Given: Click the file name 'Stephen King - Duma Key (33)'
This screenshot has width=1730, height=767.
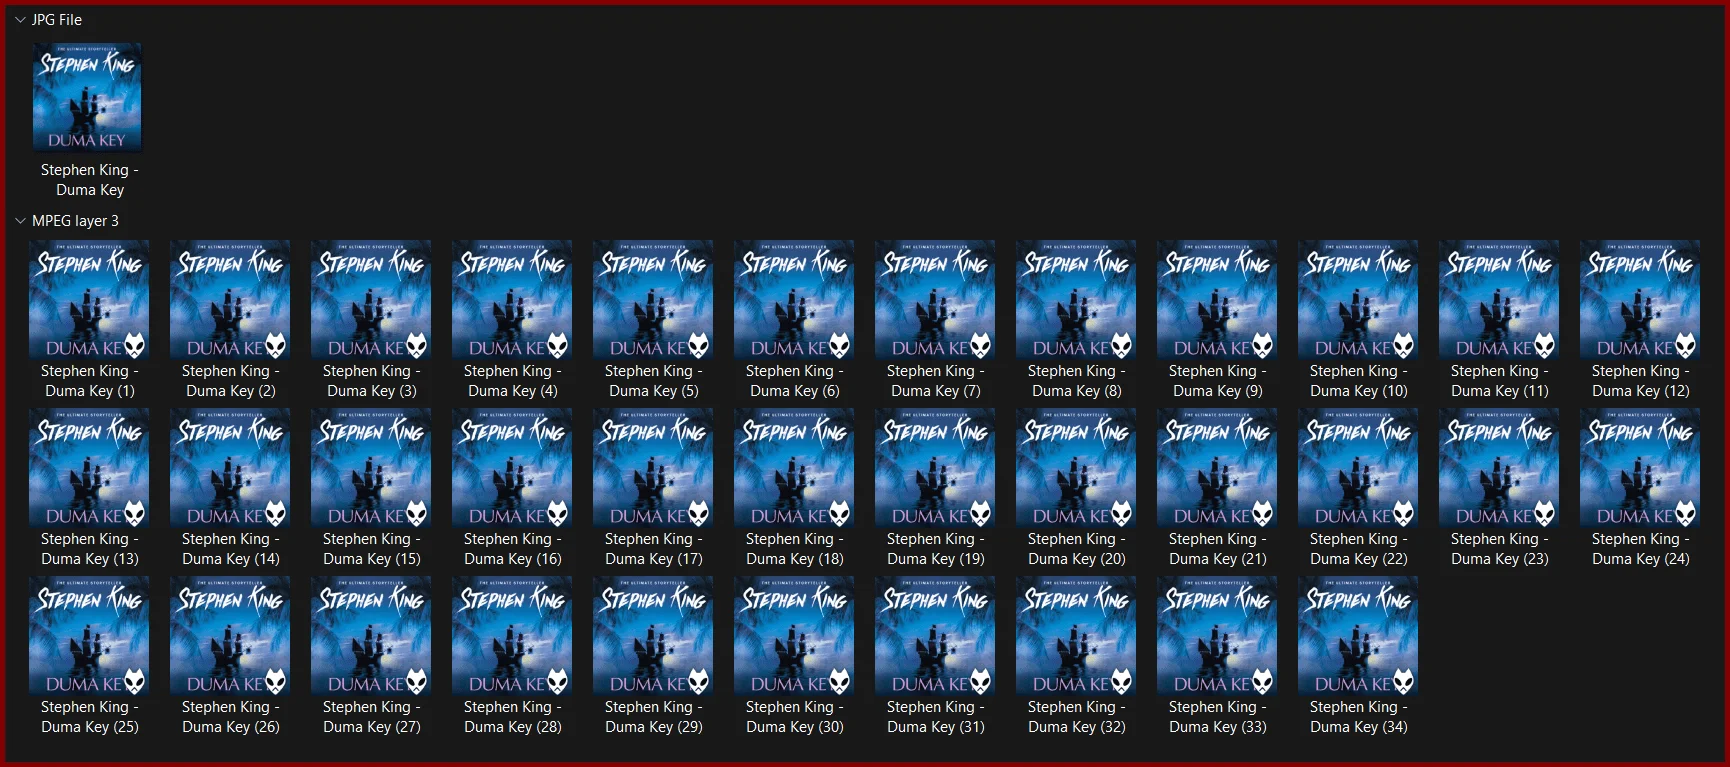Looking at the screenshot, I should (x=1218, y=717).
